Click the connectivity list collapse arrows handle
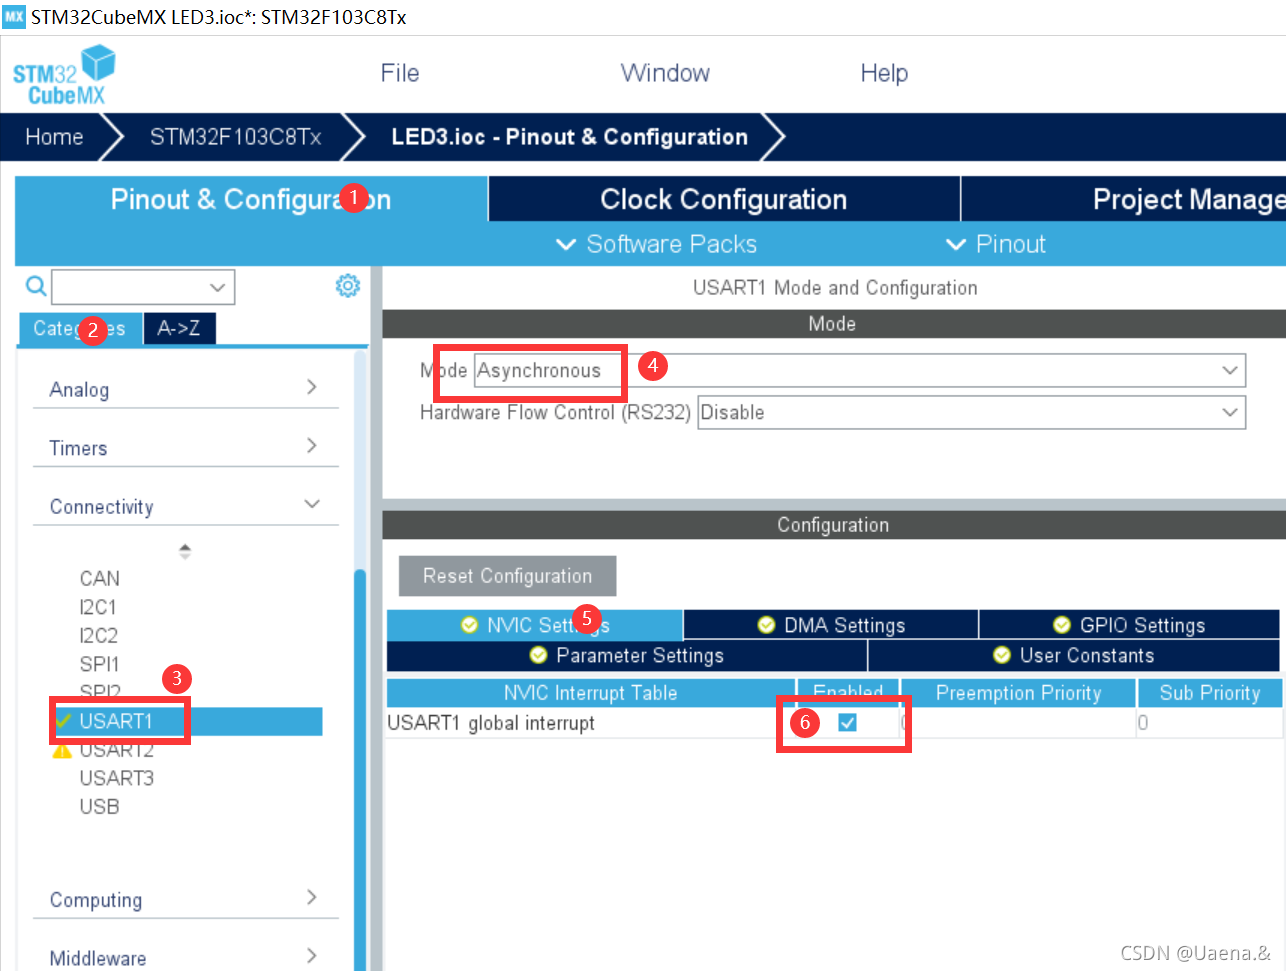The width and height of the screenshot is (1286, 971). [x=185, y=550]
